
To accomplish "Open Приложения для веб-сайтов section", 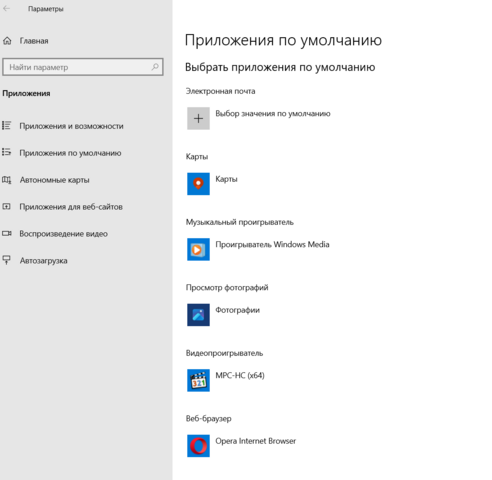I will (x=71, y=207).
